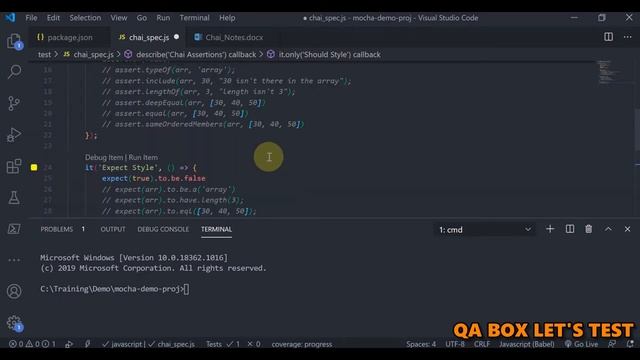Click the 'Debug Item' code lens link
640x360 pixels.
[x=104, y=158]
